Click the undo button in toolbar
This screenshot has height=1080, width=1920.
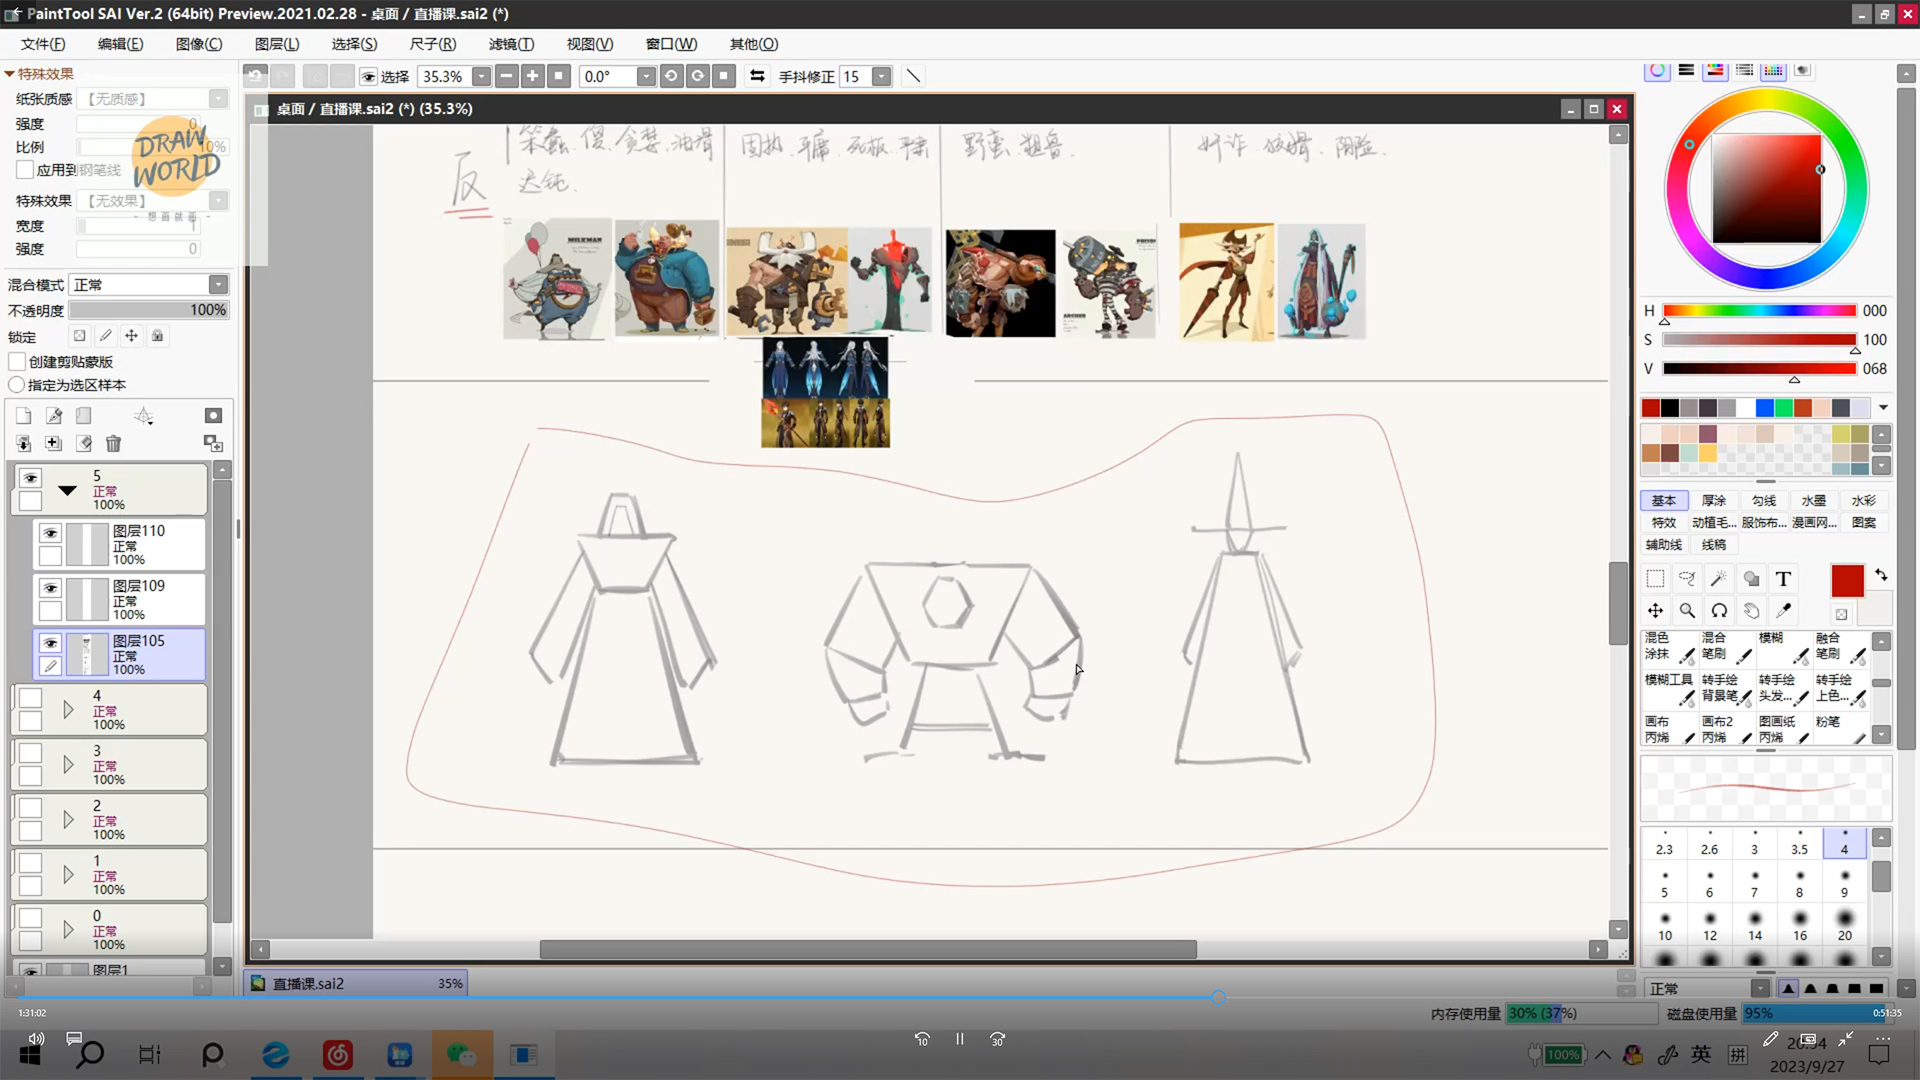point(256,76)
